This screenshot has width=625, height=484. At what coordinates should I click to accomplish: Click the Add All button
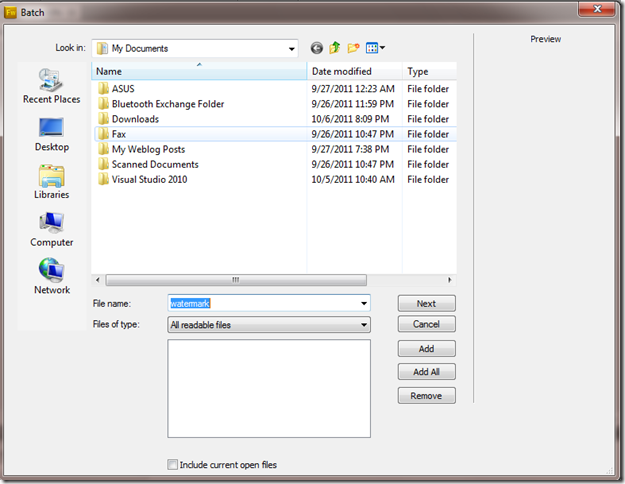pos(426,372)
